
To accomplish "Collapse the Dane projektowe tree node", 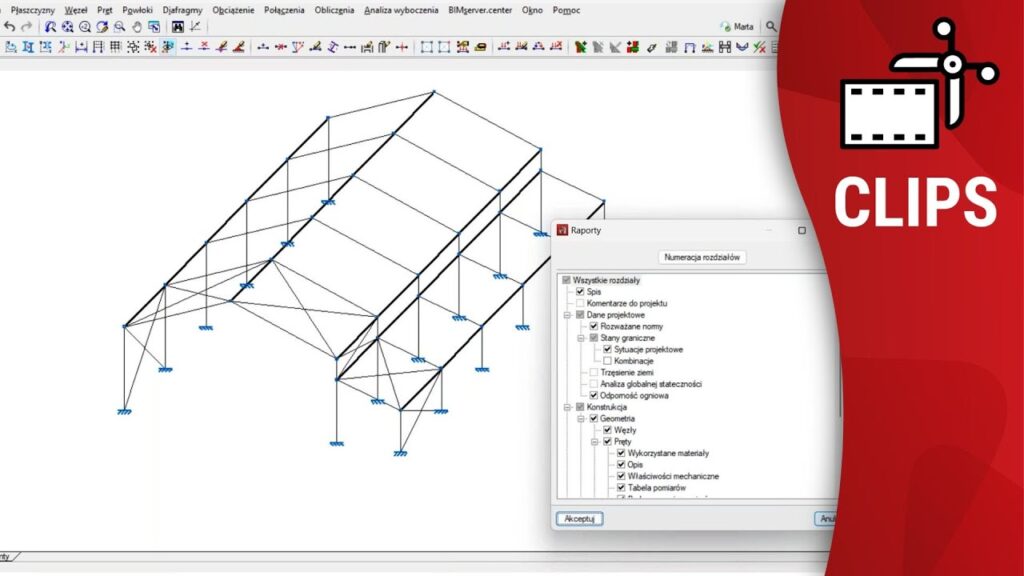I will pyautogui.click(x=567, y=315).
